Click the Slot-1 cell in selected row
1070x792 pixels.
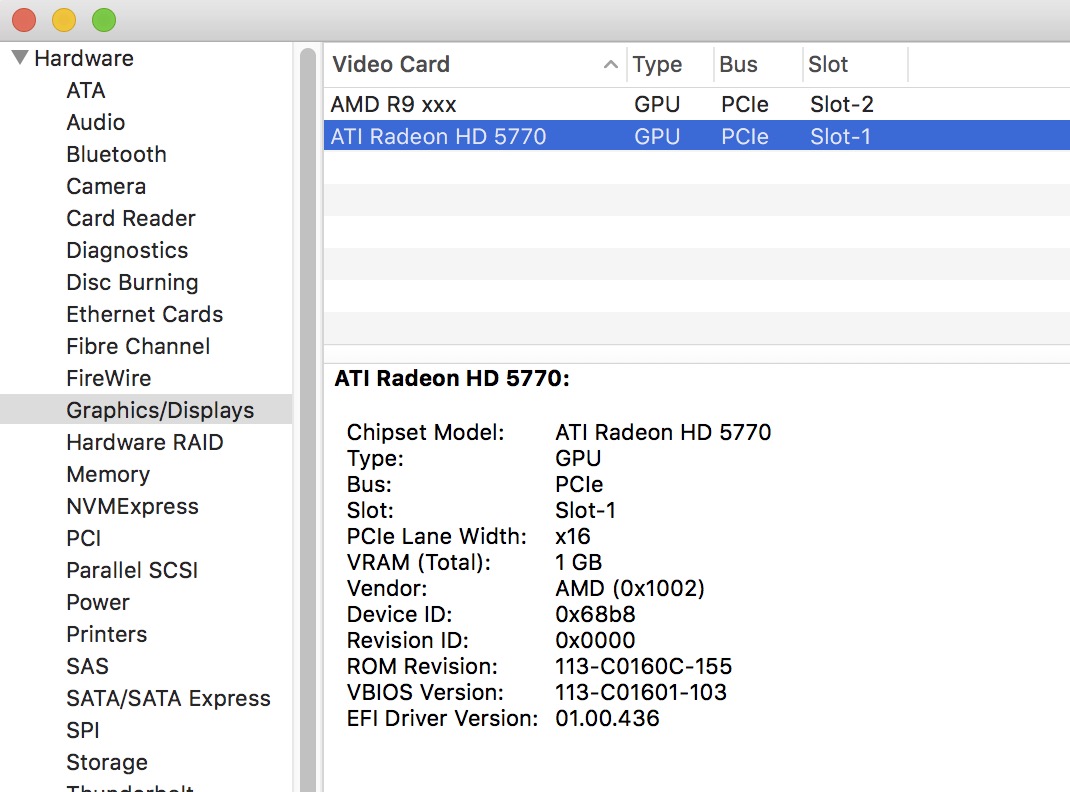click(840, 136)
